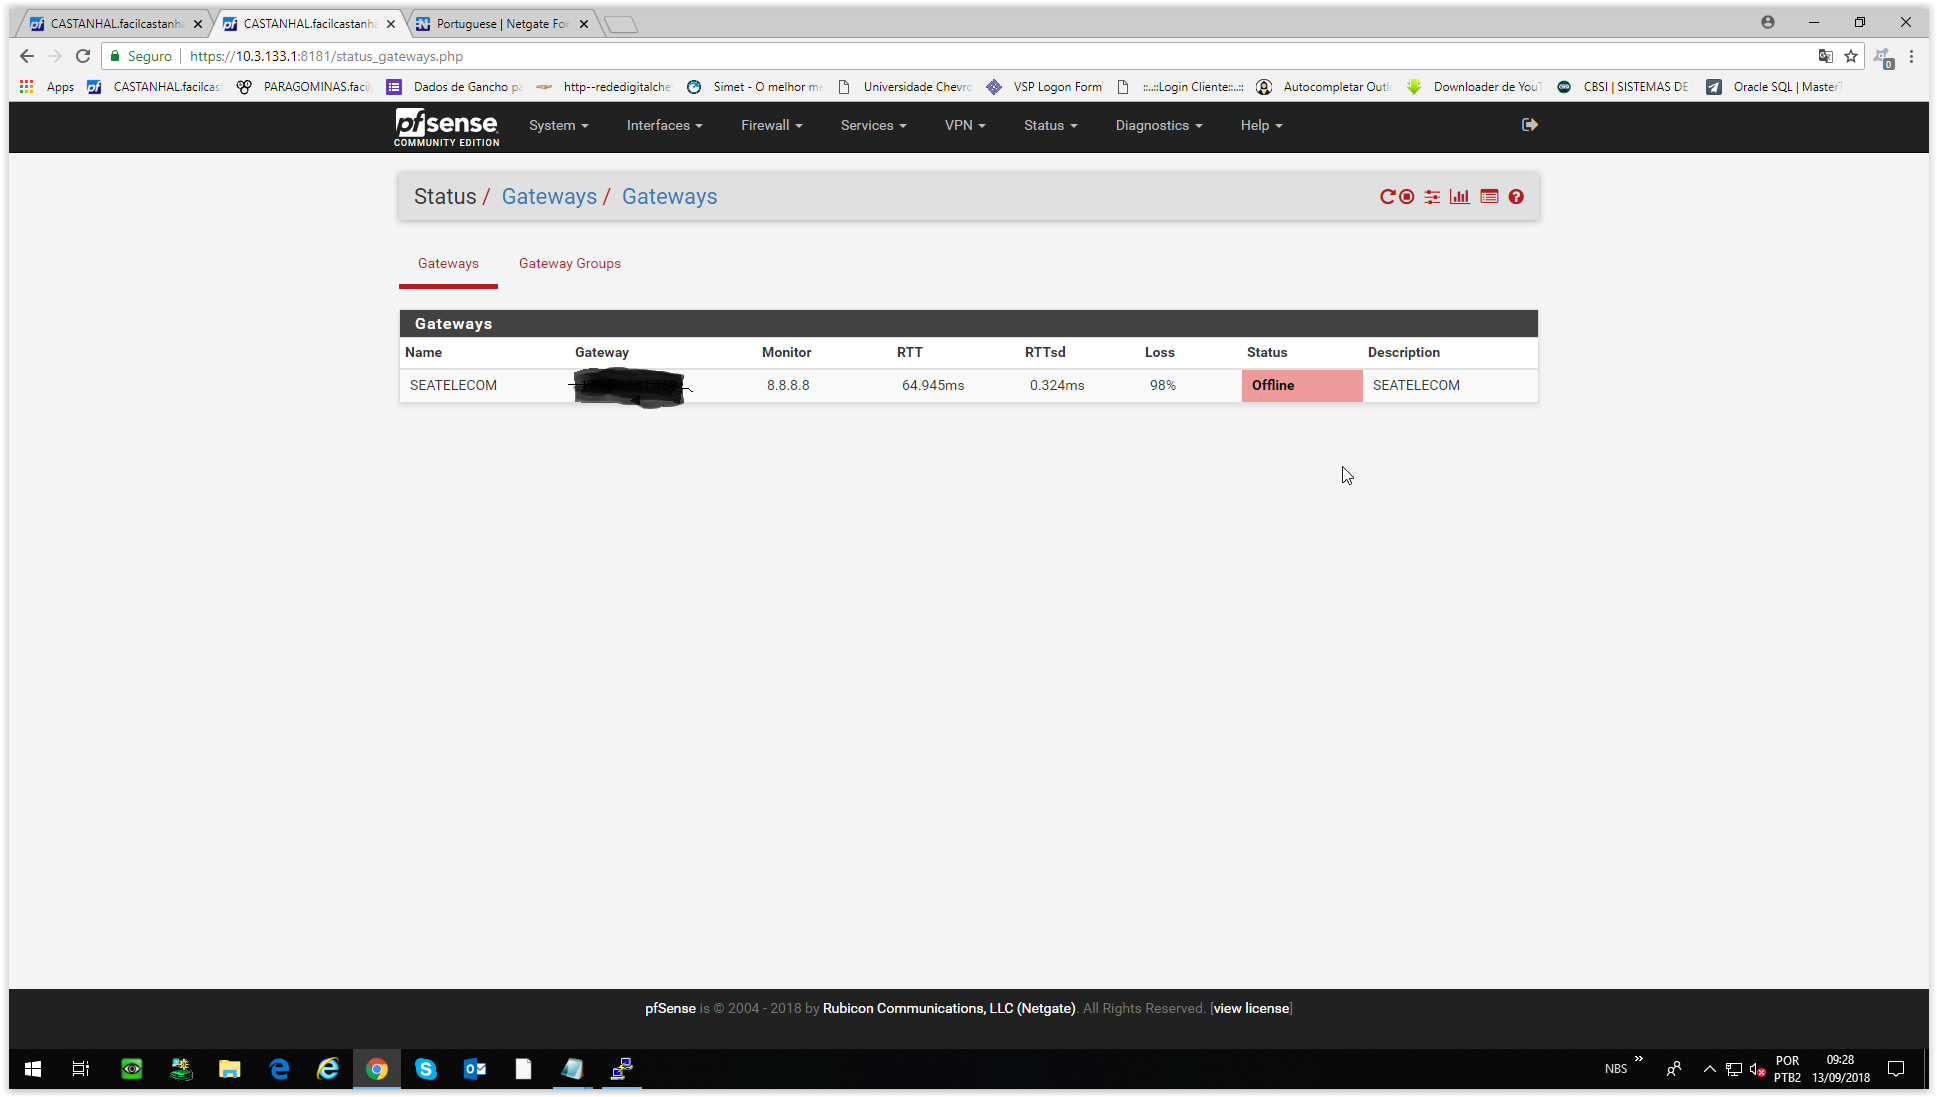
Task: Bookmark page with star icon
Action: pos(1851,56)
